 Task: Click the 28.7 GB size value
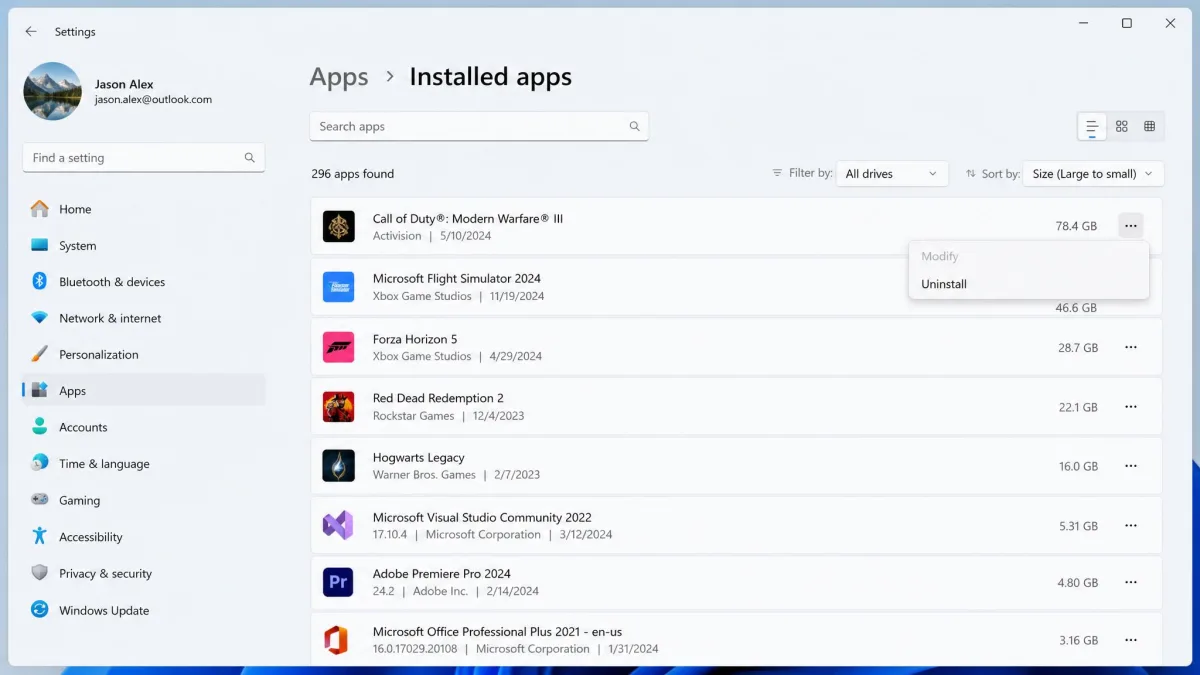pos(1078,348)
